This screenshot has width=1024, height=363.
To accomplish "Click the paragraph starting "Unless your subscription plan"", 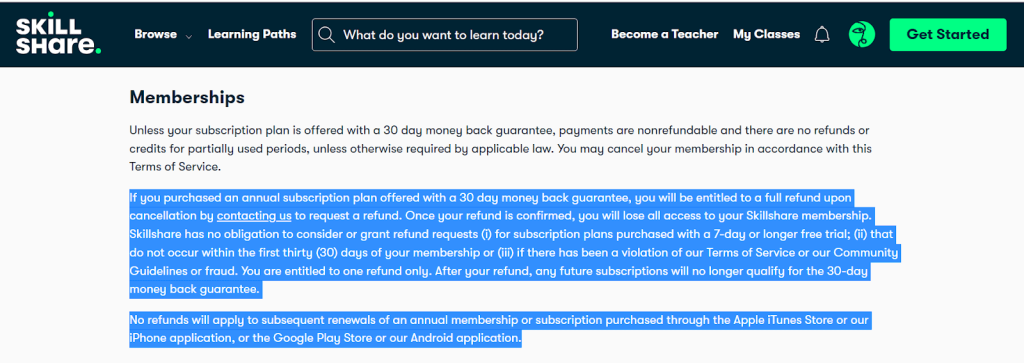I will click(500, 148).
